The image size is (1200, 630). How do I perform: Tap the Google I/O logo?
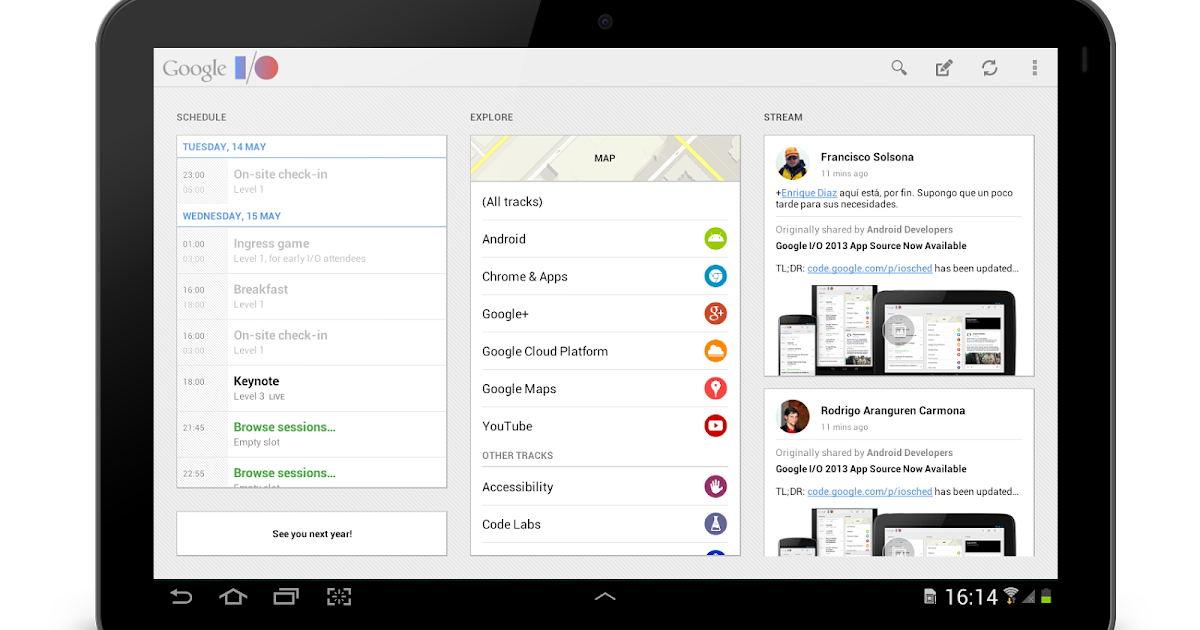pos(220,68)
